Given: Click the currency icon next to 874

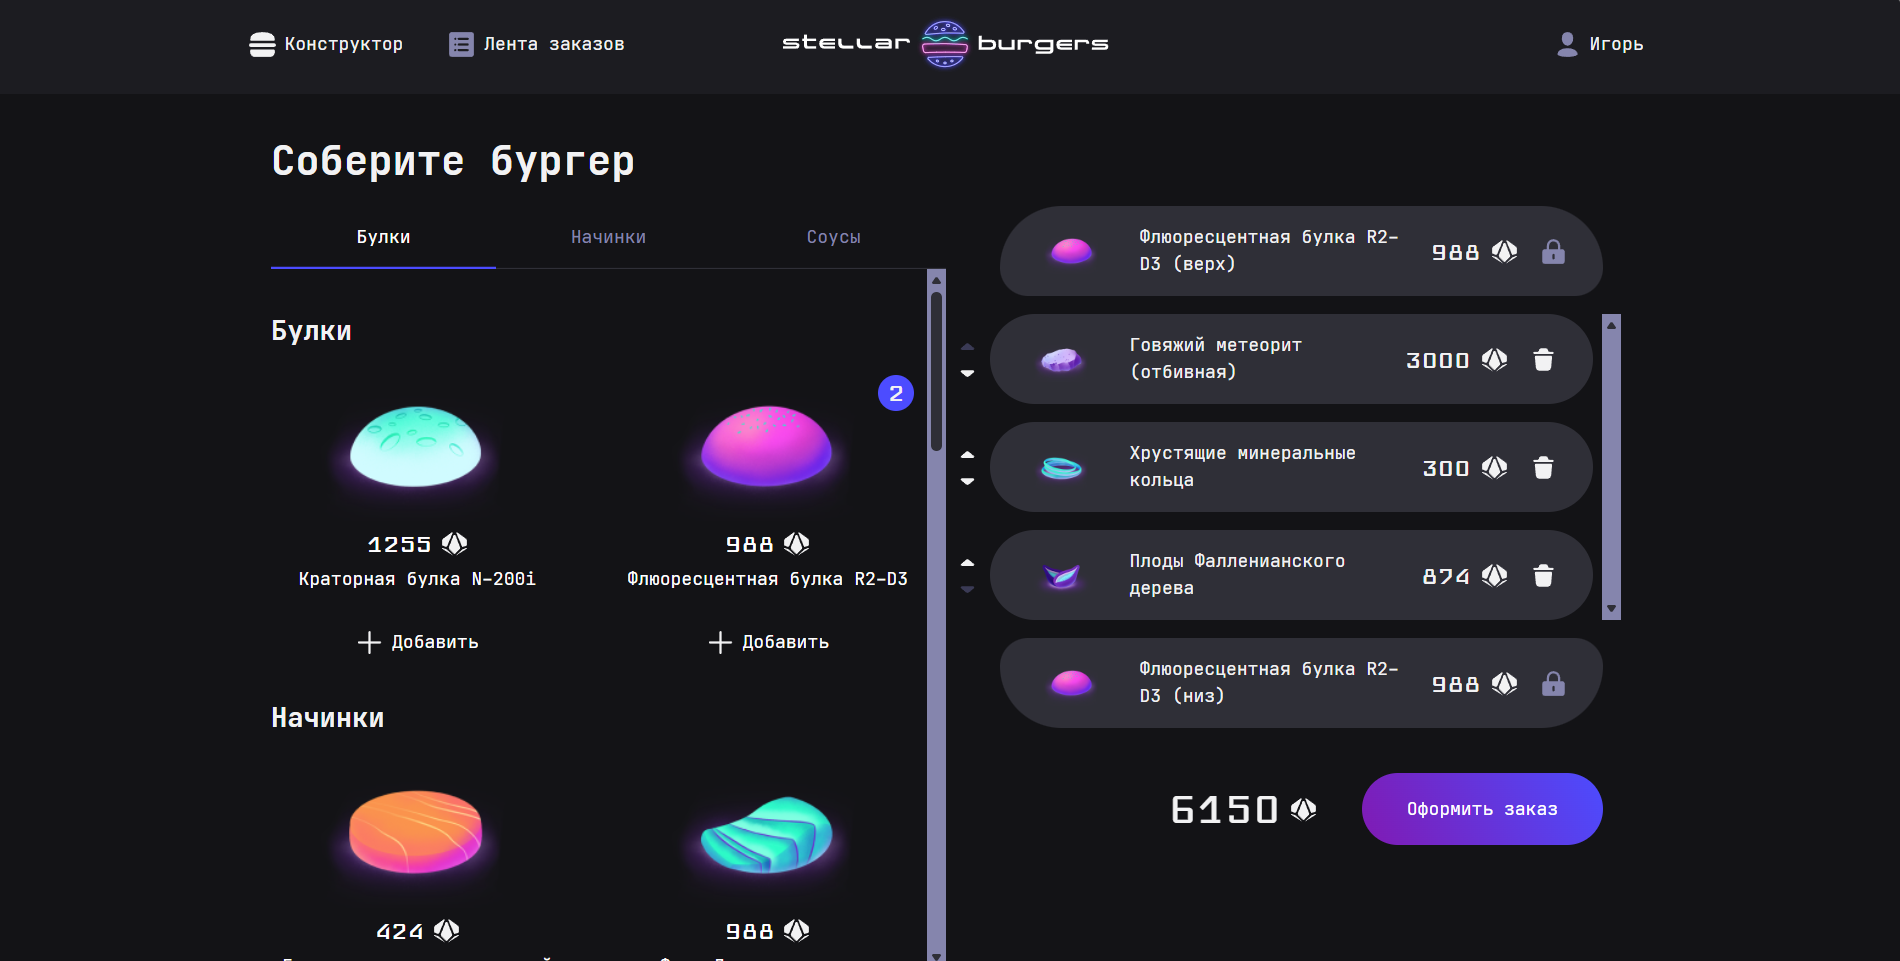Looking at the screenshot, I should pos(1495,576).
